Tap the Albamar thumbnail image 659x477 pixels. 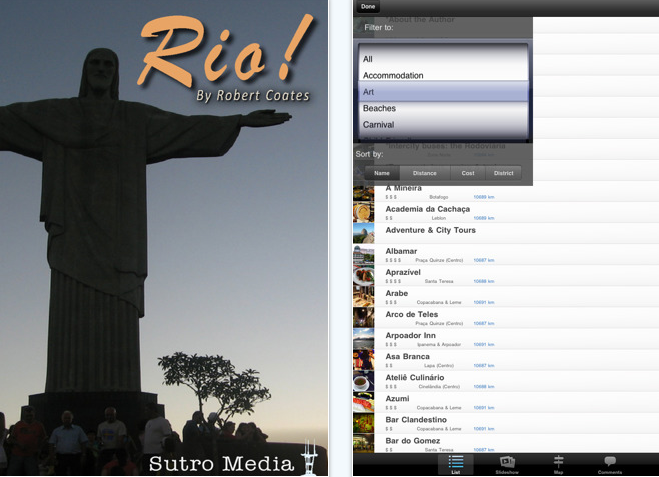[x=364, y=254]
